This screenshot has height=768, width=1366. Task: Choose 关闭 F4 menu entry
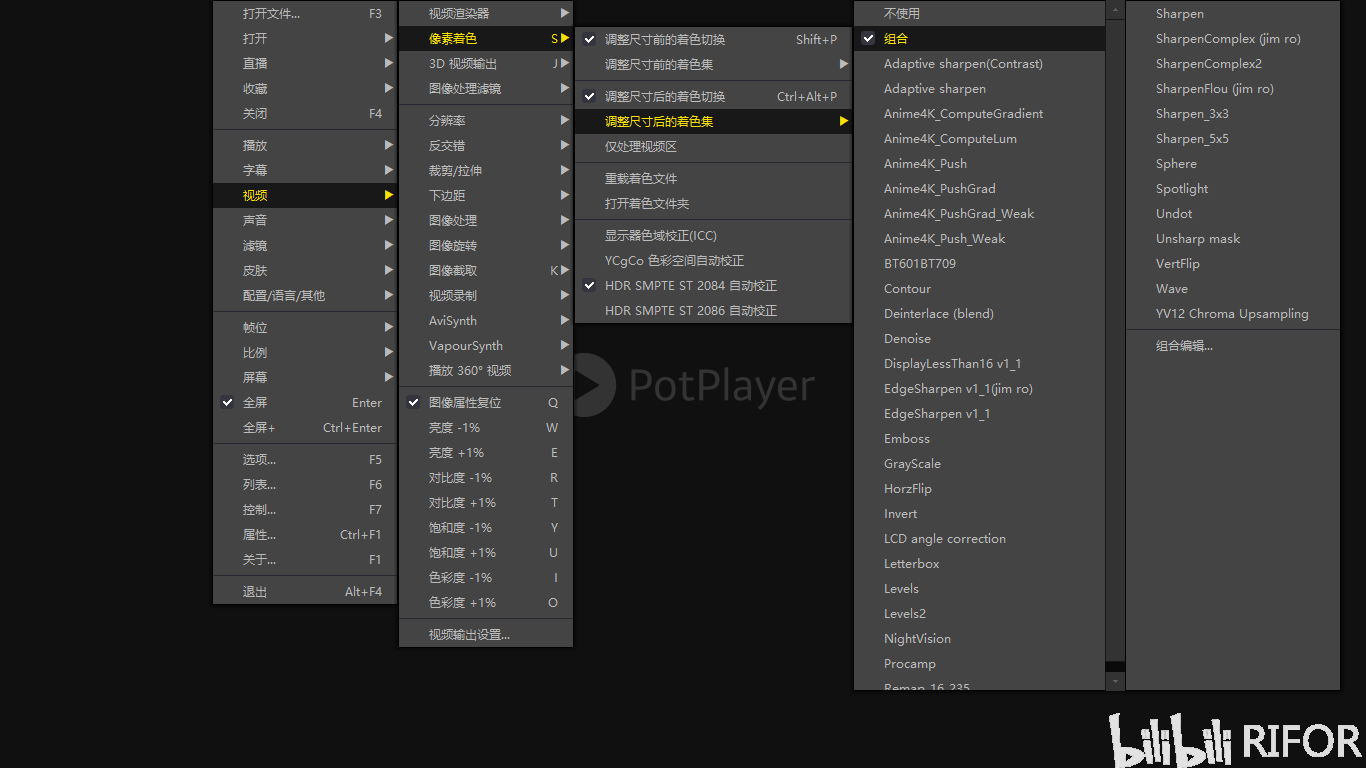(305, 113)
